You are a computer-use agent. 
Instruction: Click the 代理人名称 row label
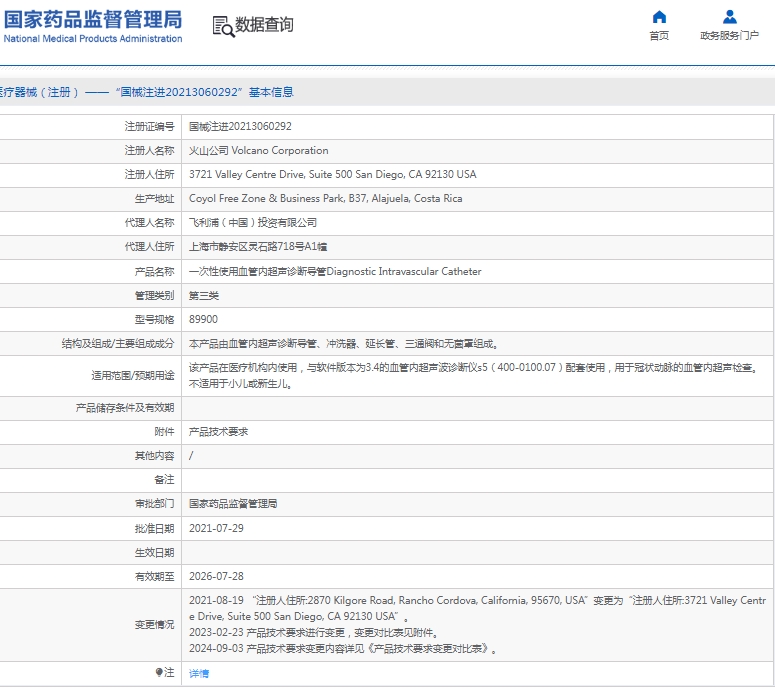[149, 222]
